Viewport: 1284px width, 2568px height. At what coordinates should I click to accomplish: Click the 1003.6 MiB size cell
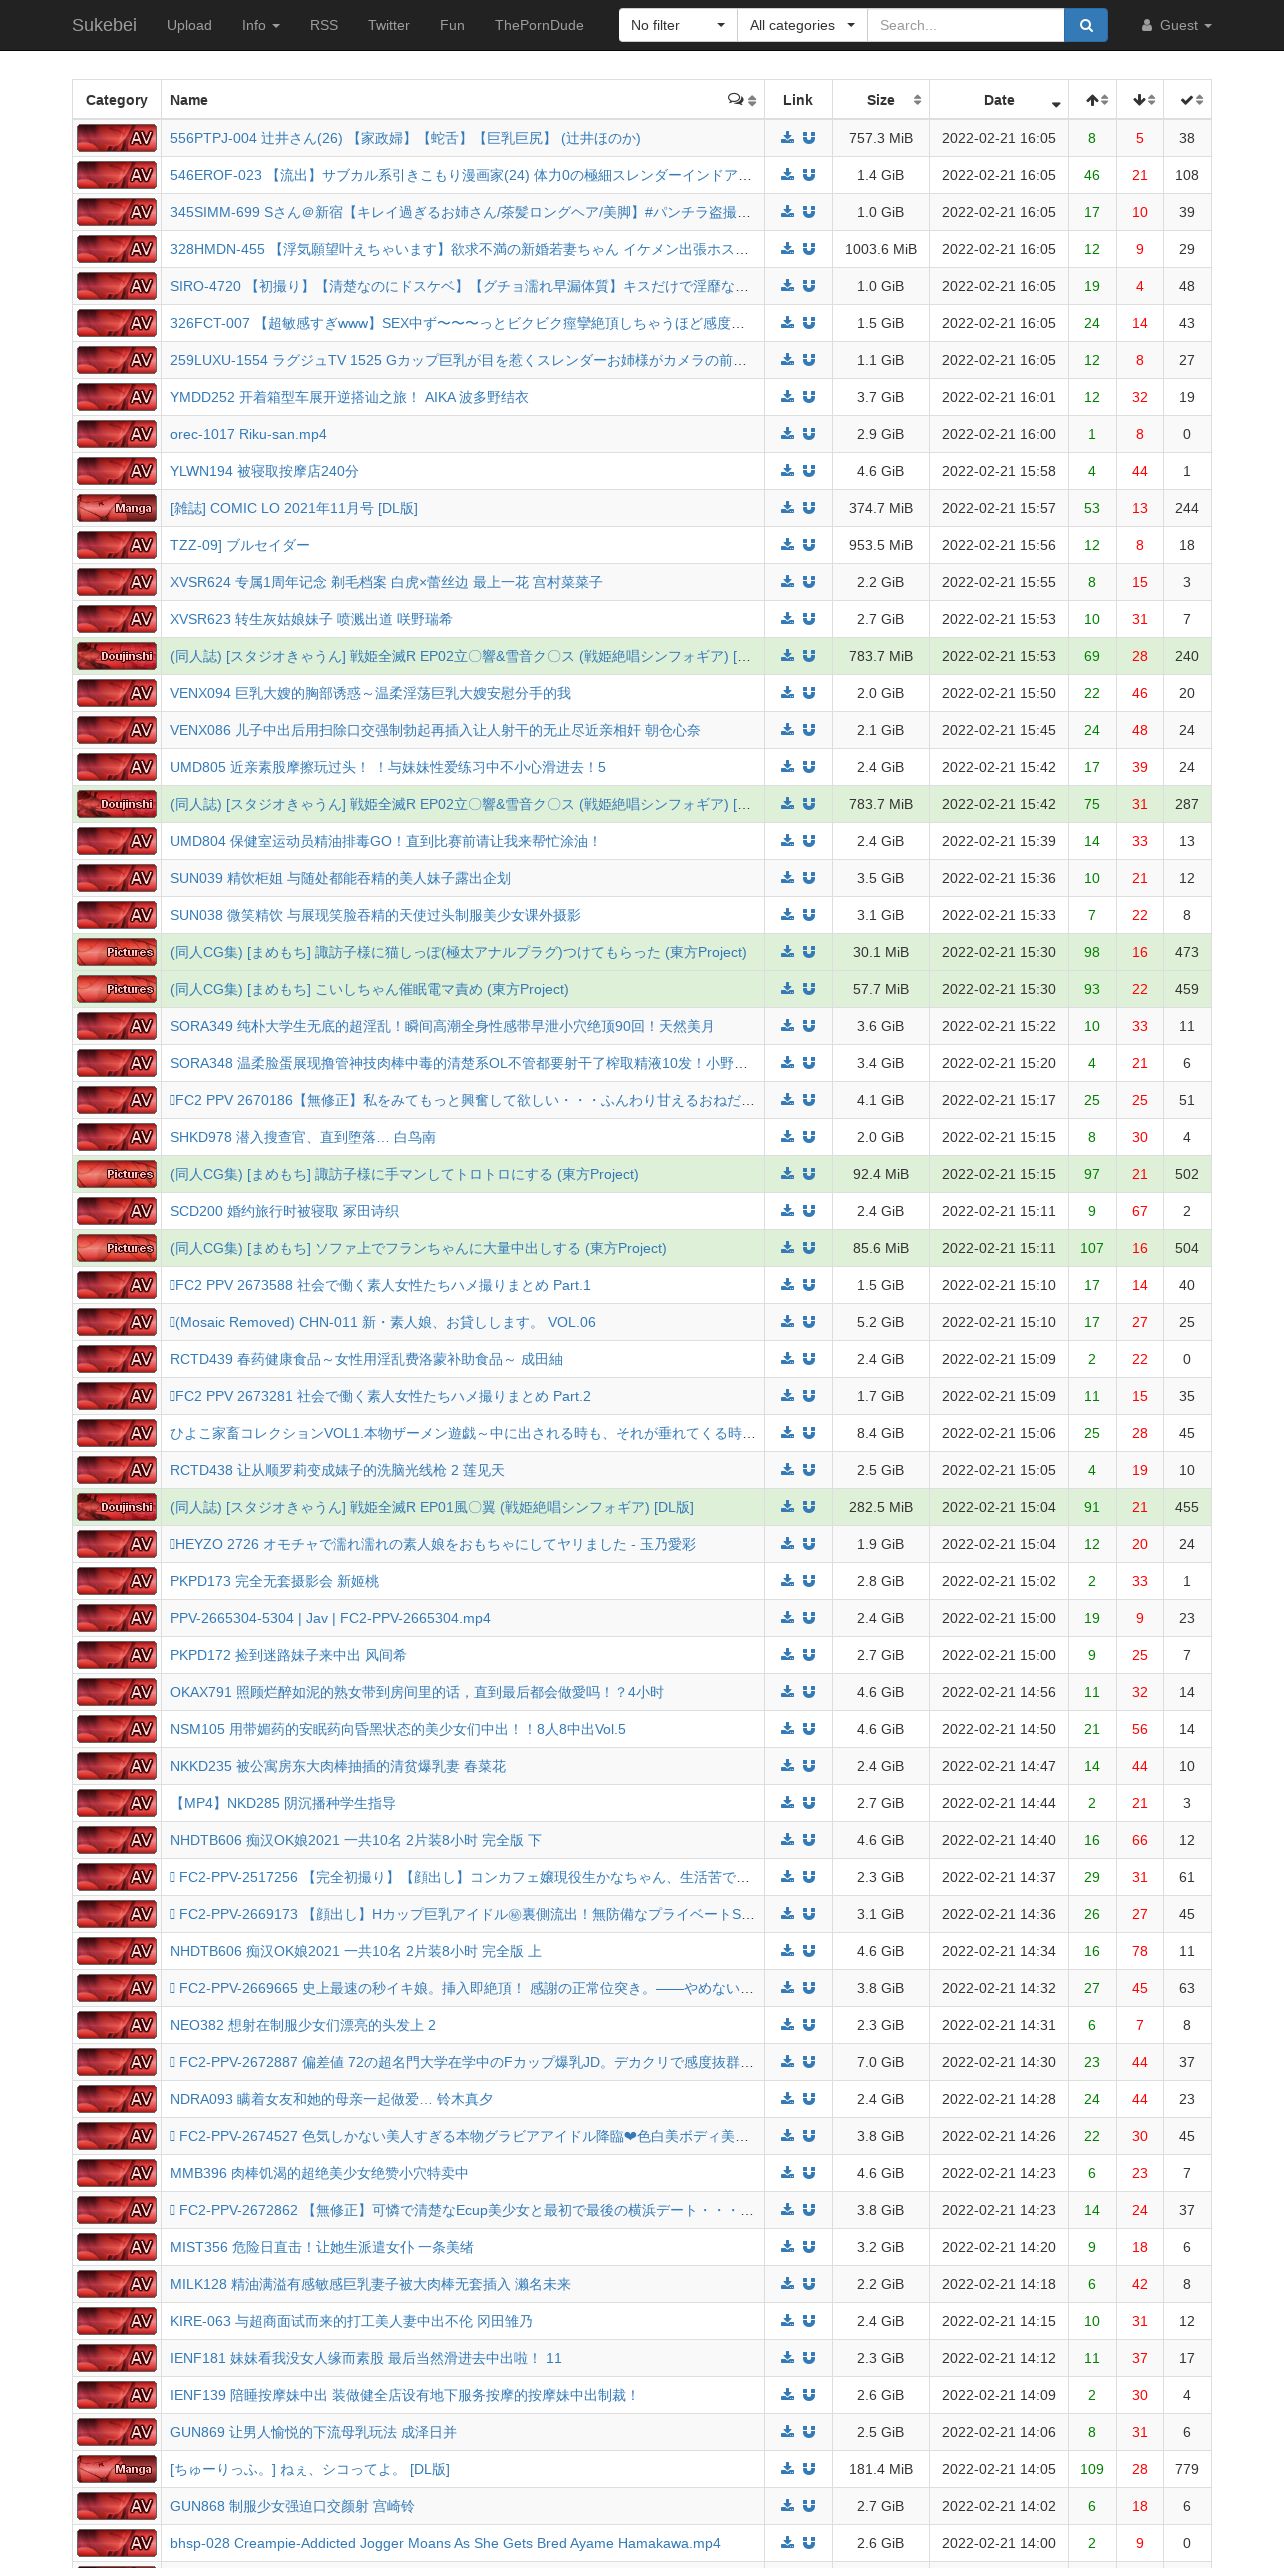[881, 249]
